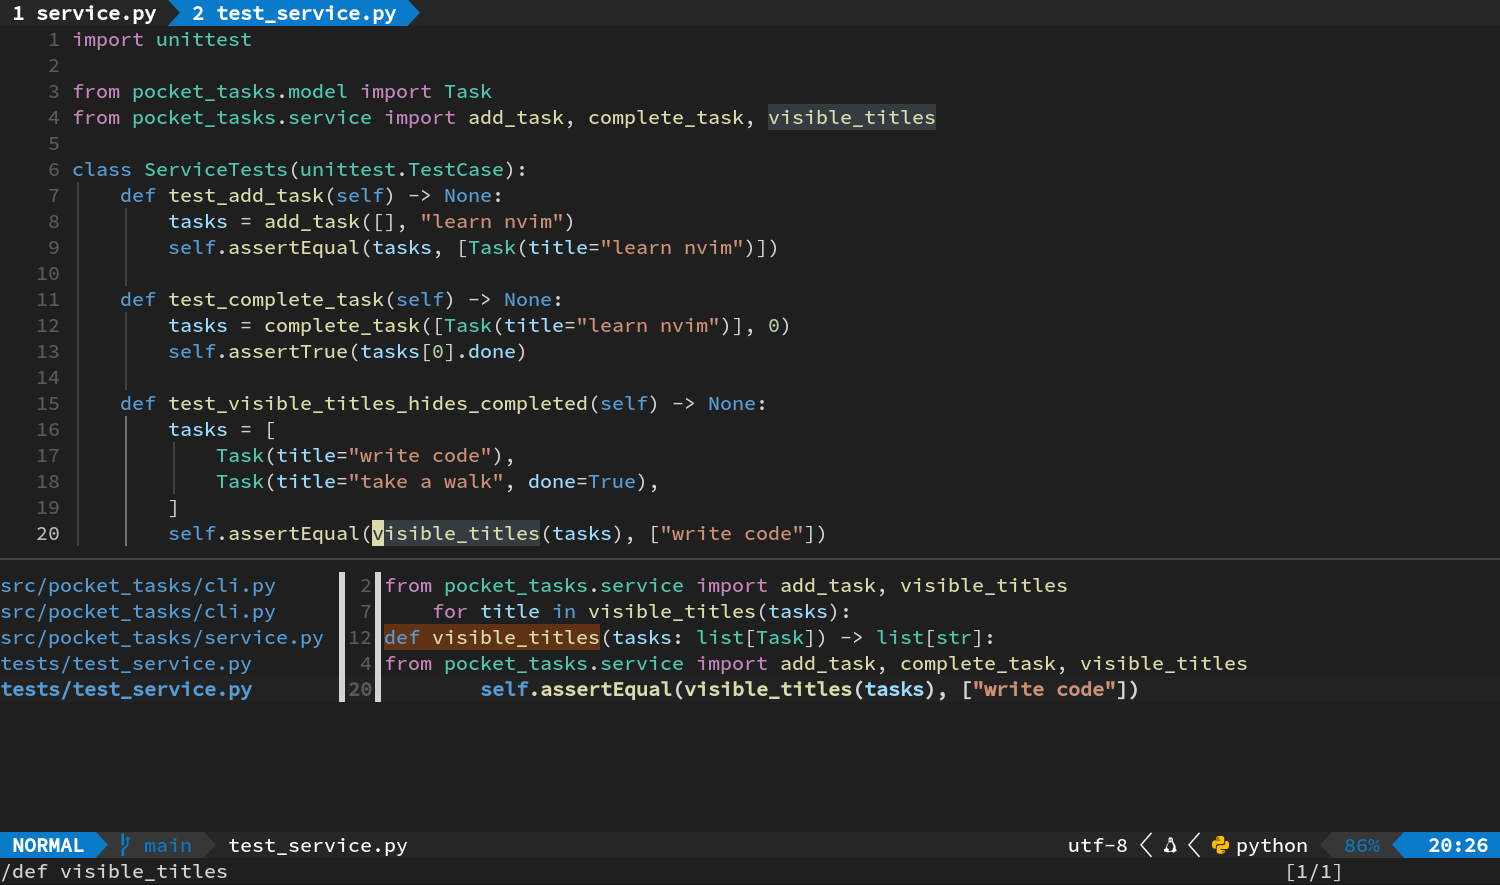The image size is (1500, 885).
Task: Click the python filetype label
Action: [x=1271, y=845]
